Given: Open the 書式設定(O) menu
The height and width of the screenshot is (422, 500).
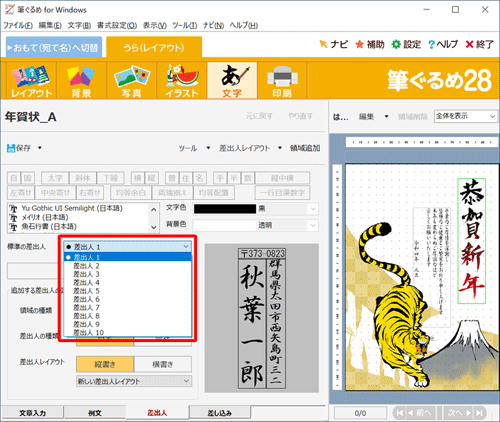Looking at the screenshot, I should coord(117,25).
